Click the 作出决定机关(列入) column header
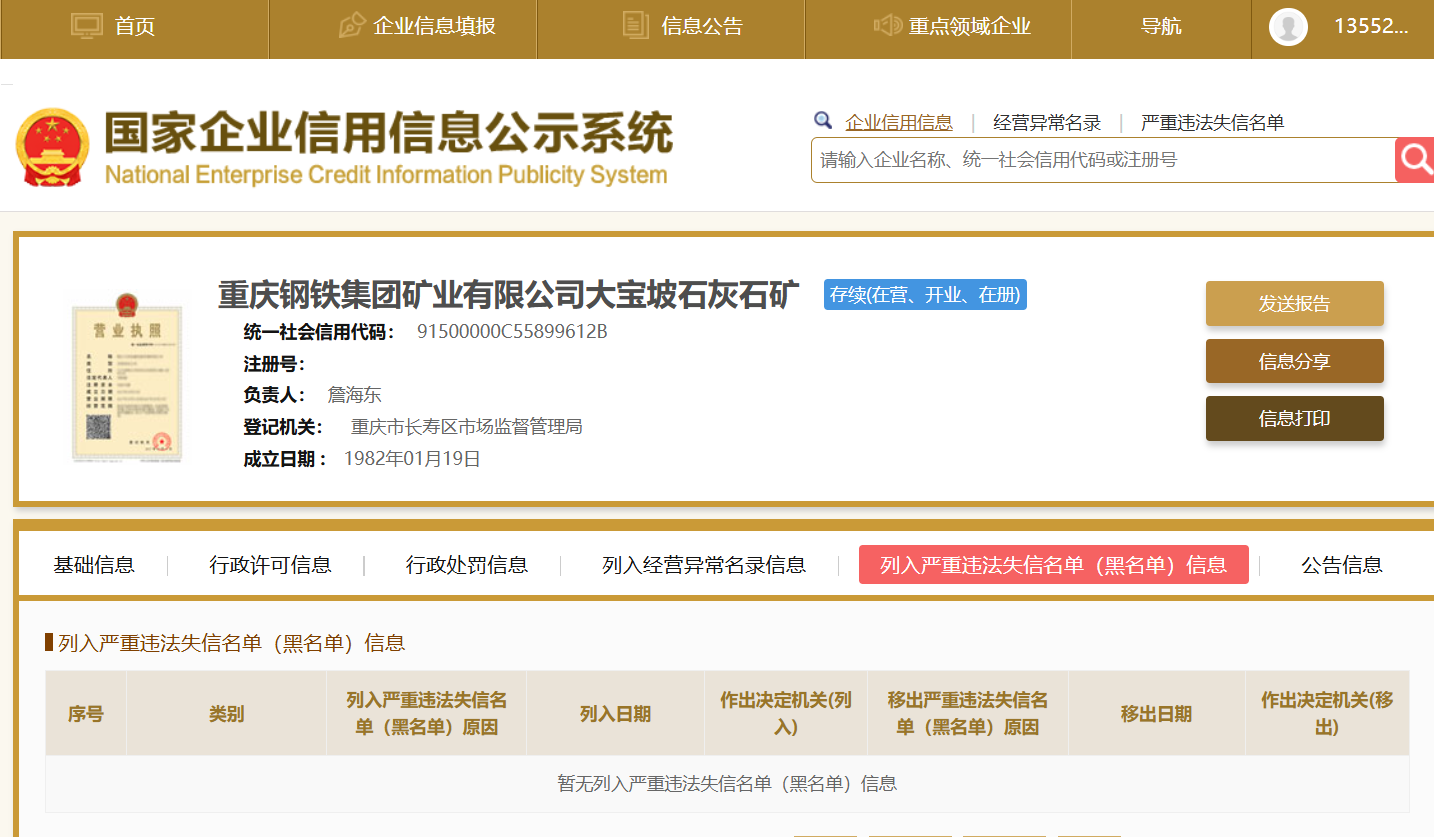This screenshot has width=1434, height=837. (786, 714)
